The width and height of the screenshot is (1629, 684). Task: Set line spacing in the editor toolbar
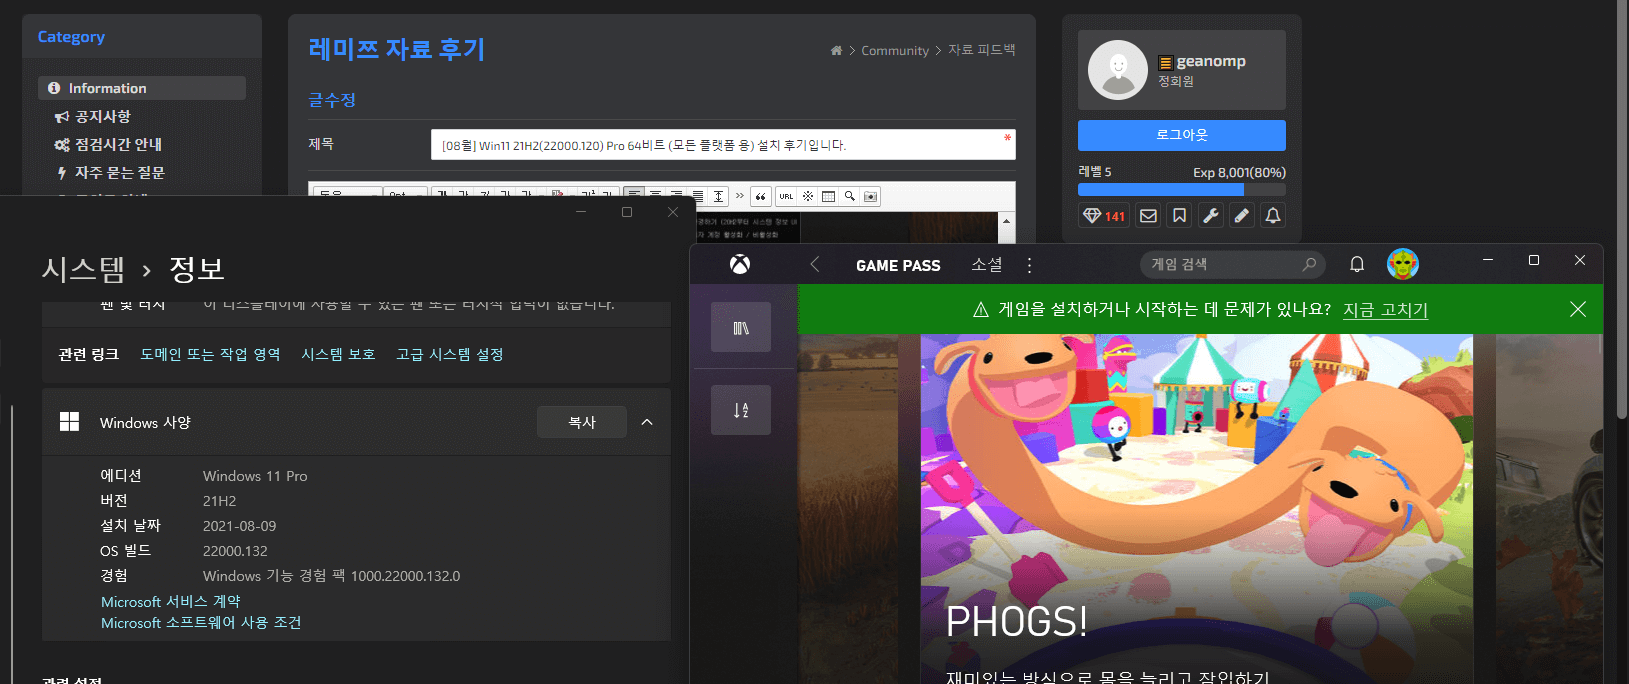click(x=719, y=196)
